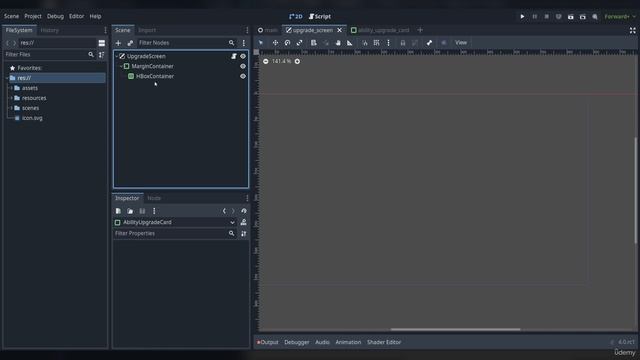The width and height of the screenshot is (640, 360).
Task: Toggle FileSystem split view mode
Action: point(102,43)
